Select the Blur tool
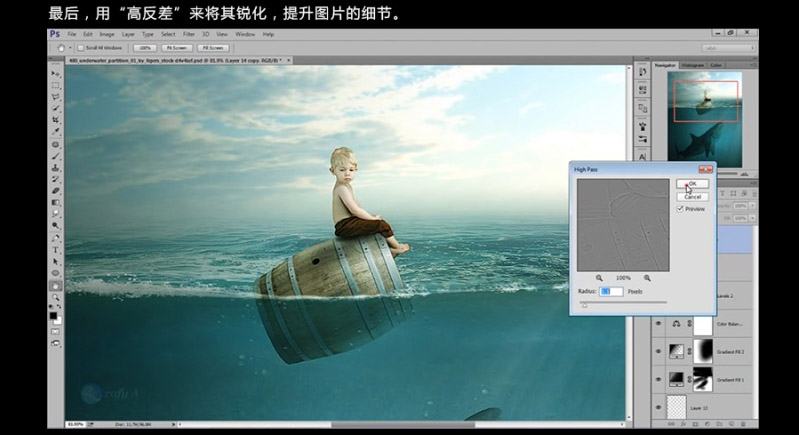The height and width of the screenshot is (435, 799). coord(56,214)
